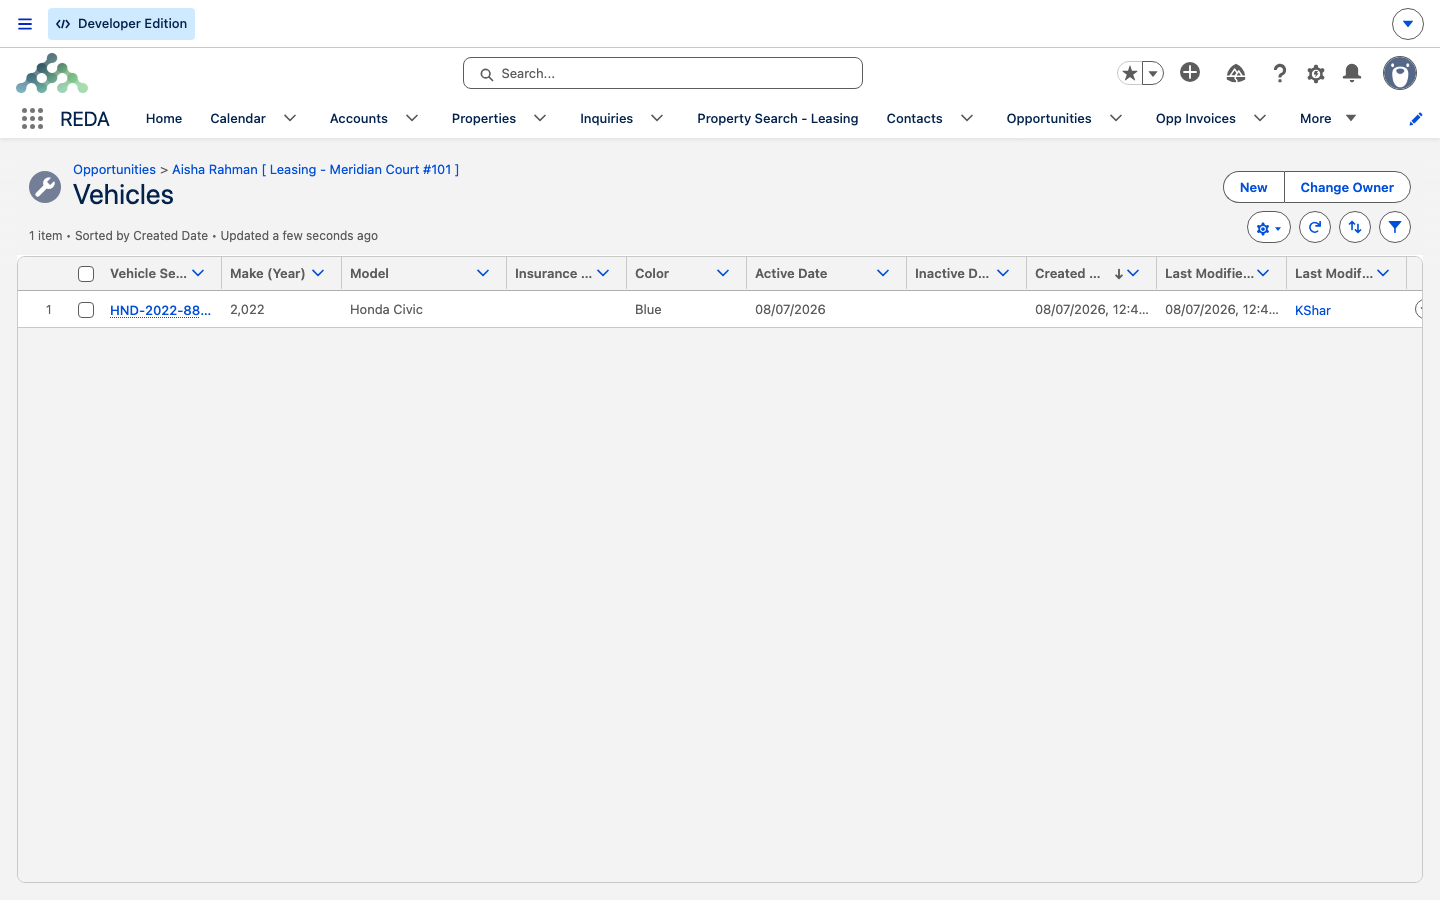The width and height of the screenshot is (1440, 900).
Task: Open the More navigation menu
Action: (x=1328, y=118)
